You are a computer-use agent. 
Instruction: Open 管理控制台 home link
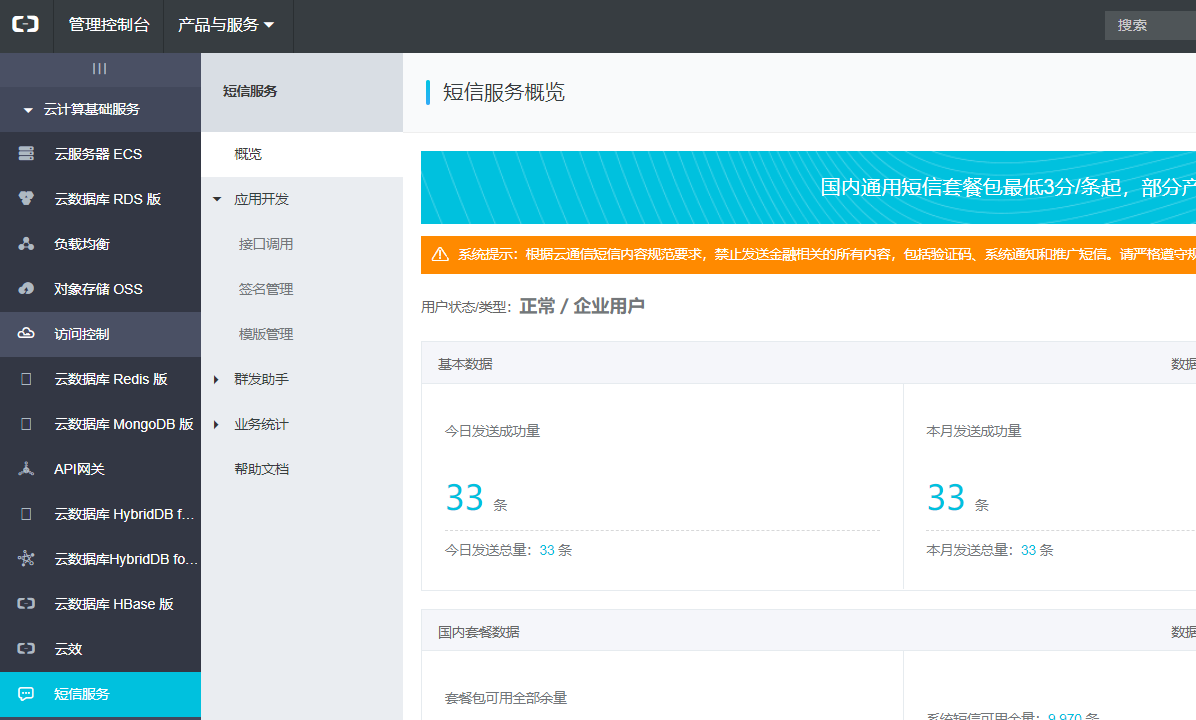(x=108, y=25)
